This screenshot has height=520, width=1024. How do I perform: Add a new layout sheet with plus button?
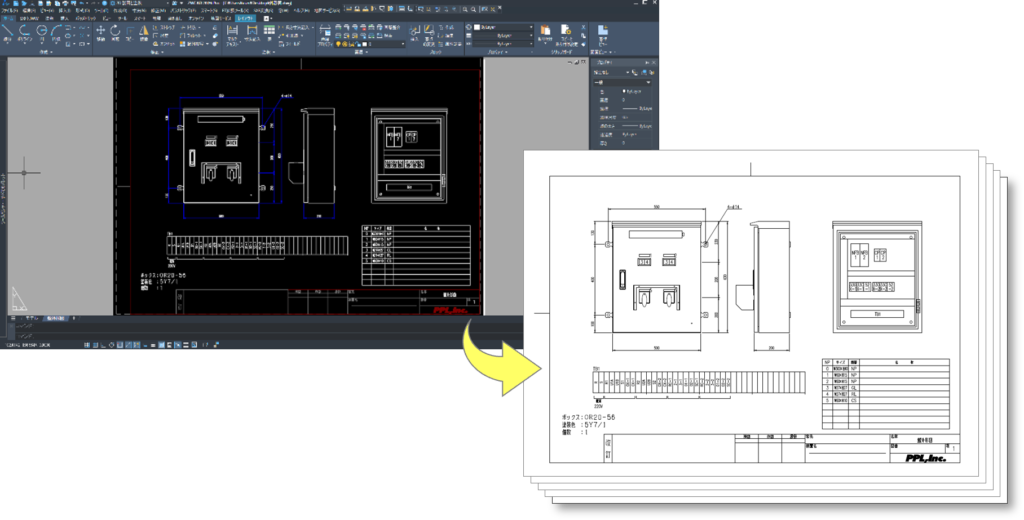tap(74, 318)
